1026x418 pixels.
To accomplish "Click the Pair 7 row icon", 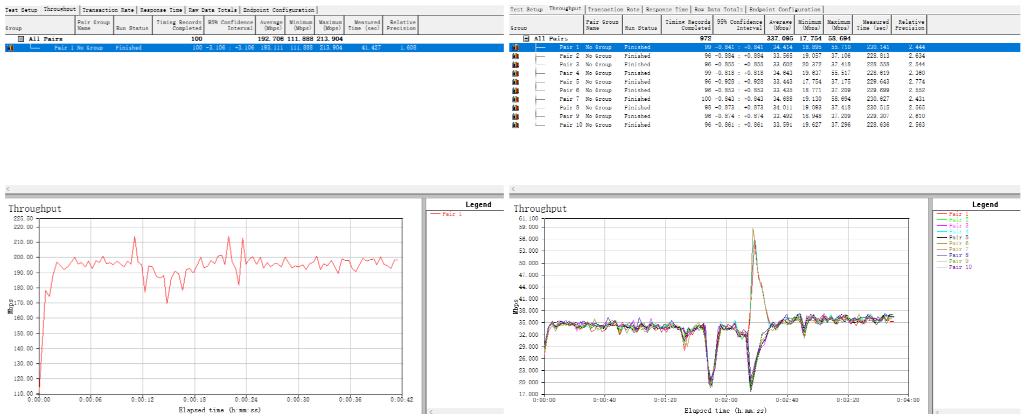I will point(516,99).
